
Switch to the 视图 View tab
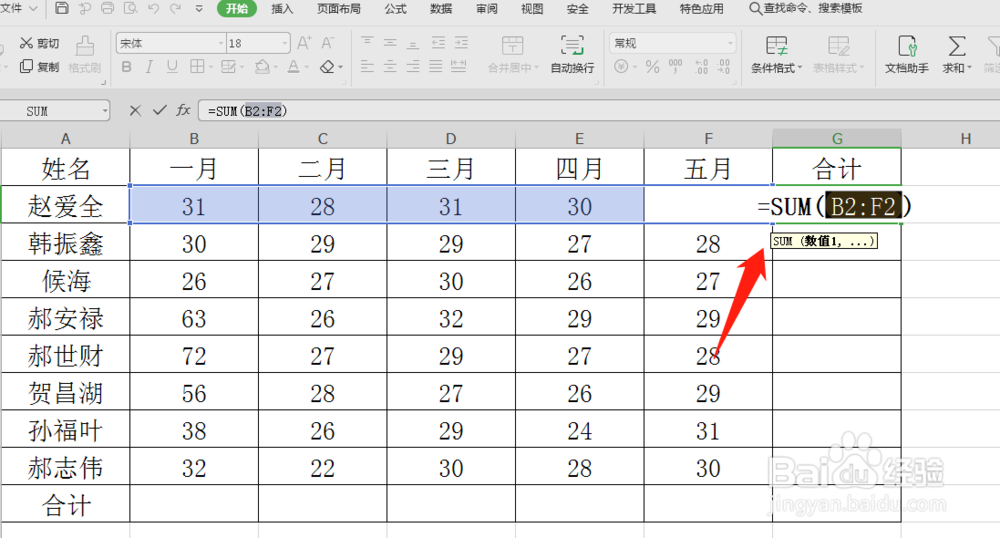coord(532,8)
